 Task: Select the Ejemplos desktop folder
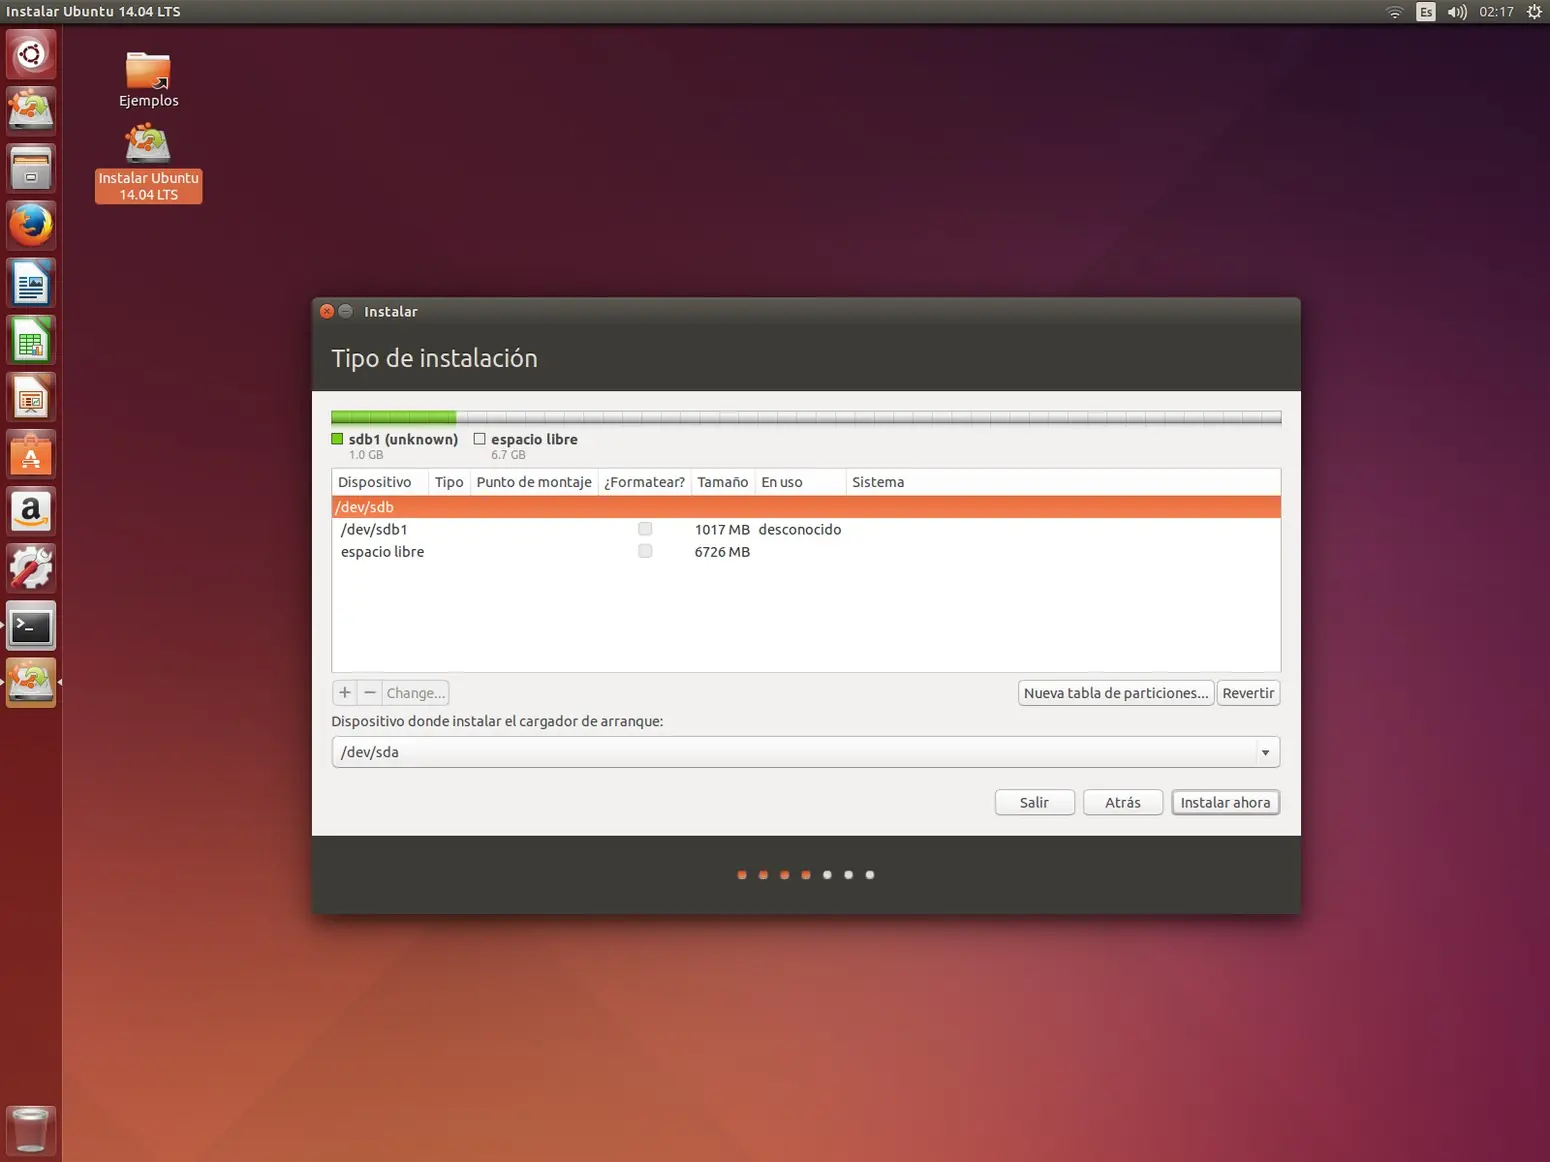tap(148, 79)
